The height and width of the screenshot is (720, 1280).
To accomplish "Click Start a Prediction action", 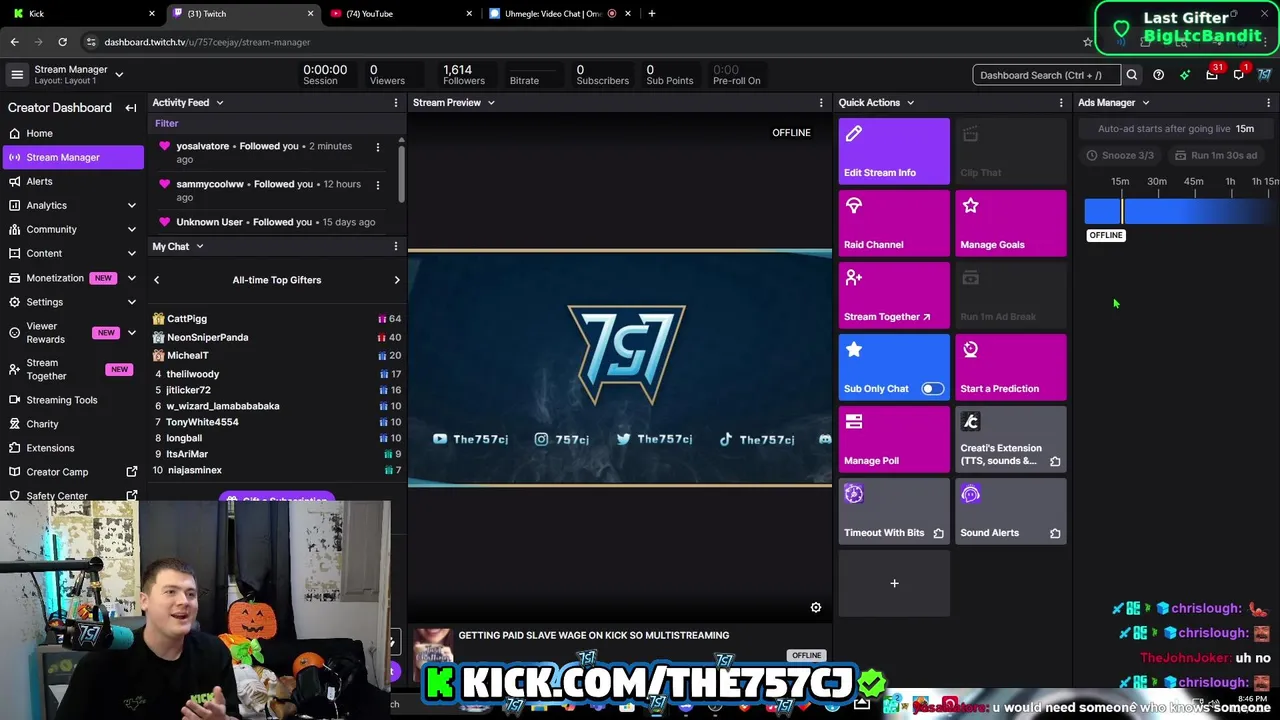I will (x=1011, y=367).
